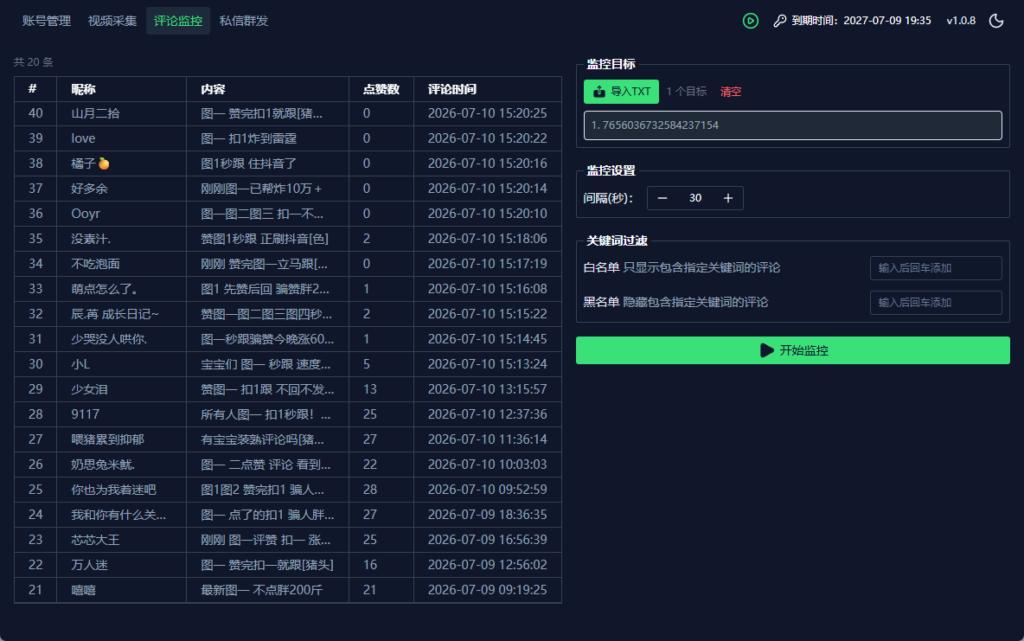
Task: Click comment 图一 扣1炸到雷霆
Action: pyautogui.click(x=249, y=138)
